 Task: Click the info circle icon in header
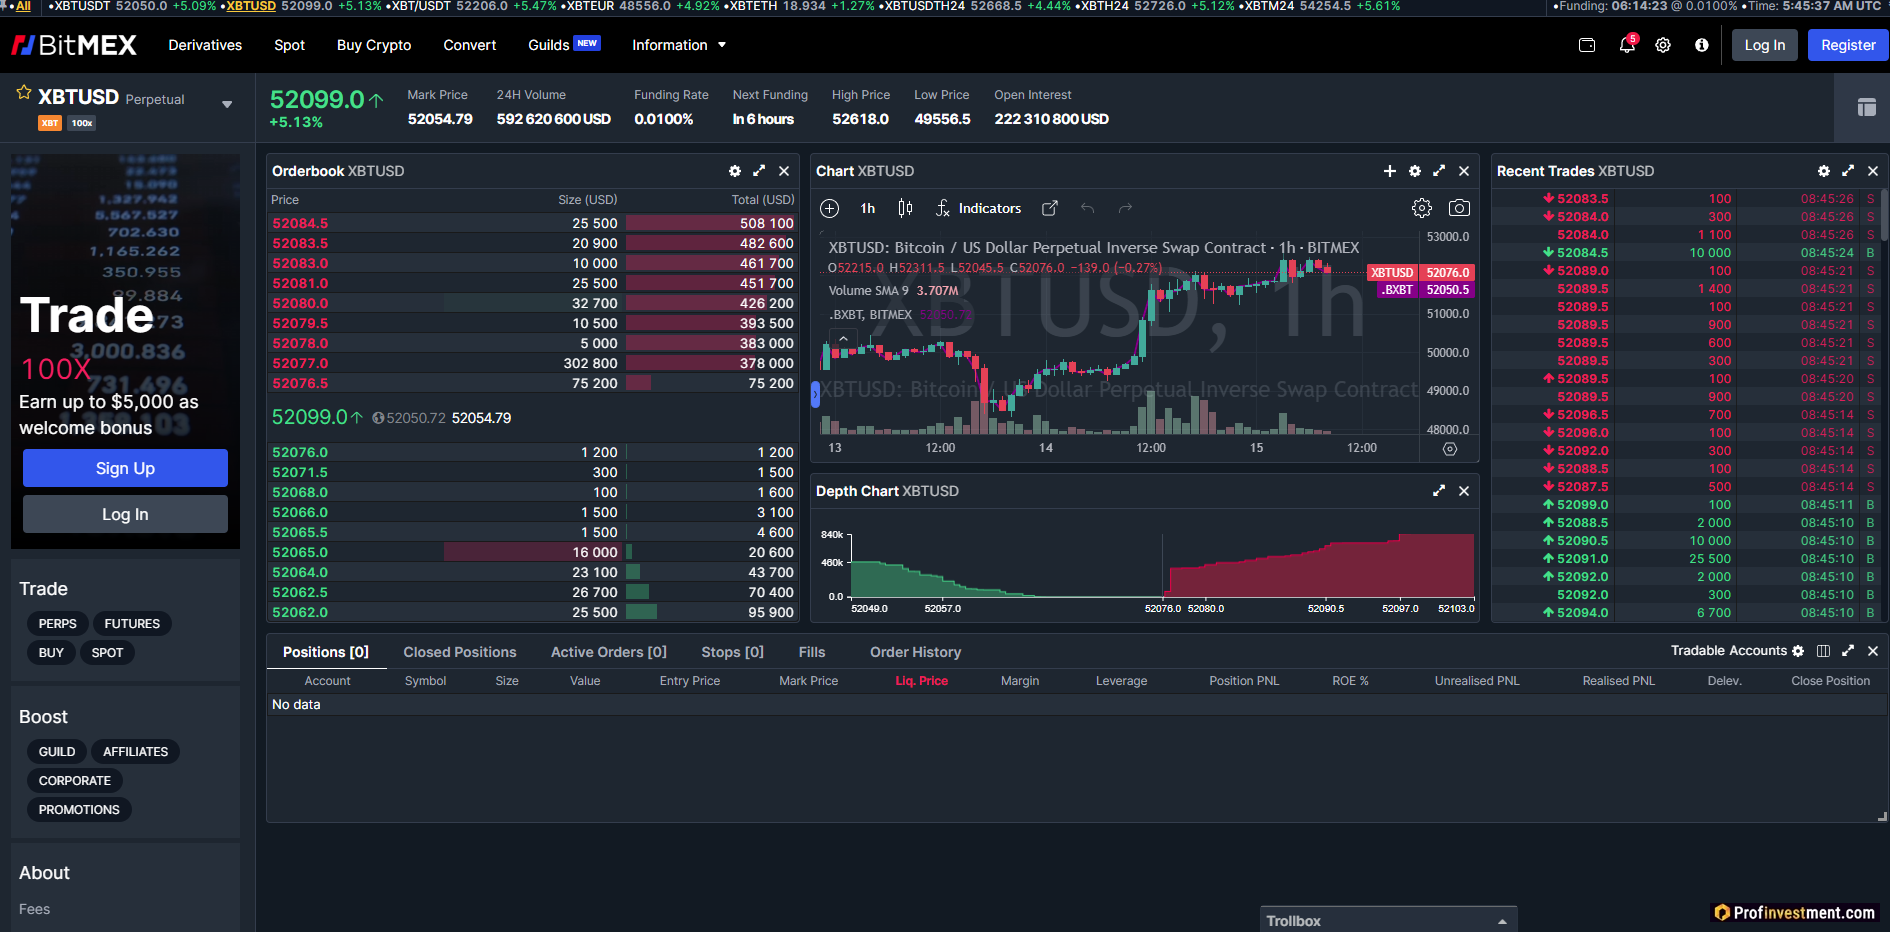(x=1702, y=45)
